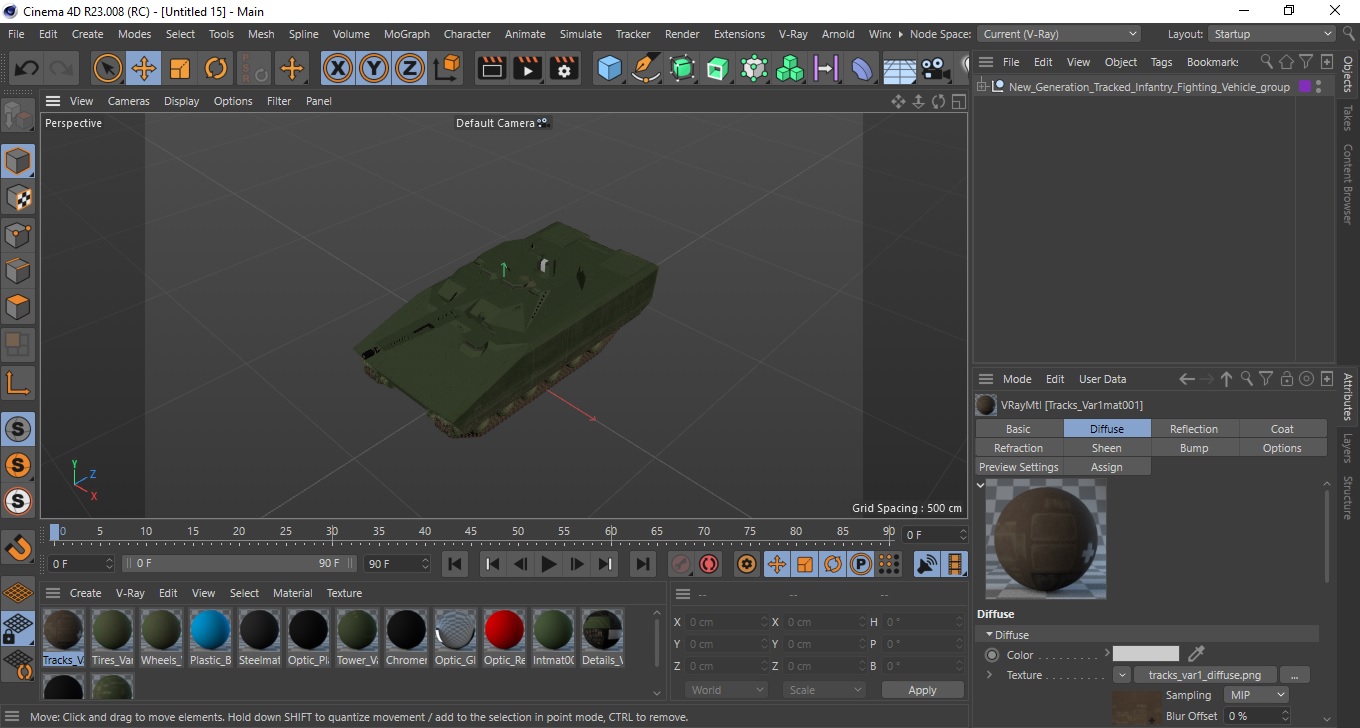Screen dimensions: 1360x728
Task: Toggle Y axis lock
Action: (x=374, y=69)
